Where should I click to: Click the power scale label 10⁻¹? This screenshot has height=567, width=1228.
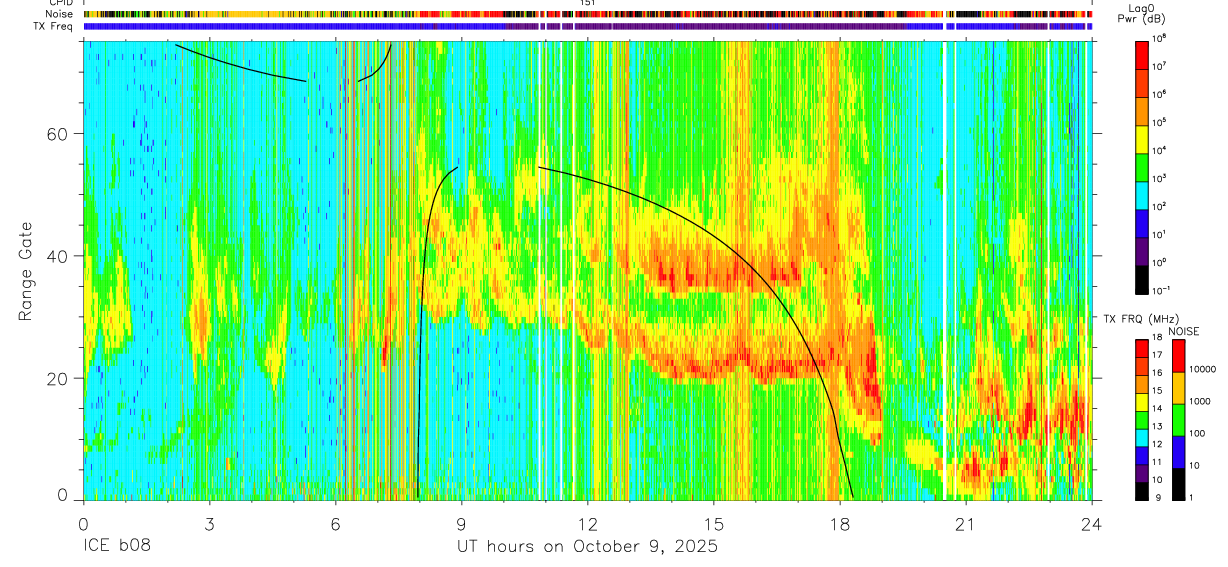[1161, 290]
